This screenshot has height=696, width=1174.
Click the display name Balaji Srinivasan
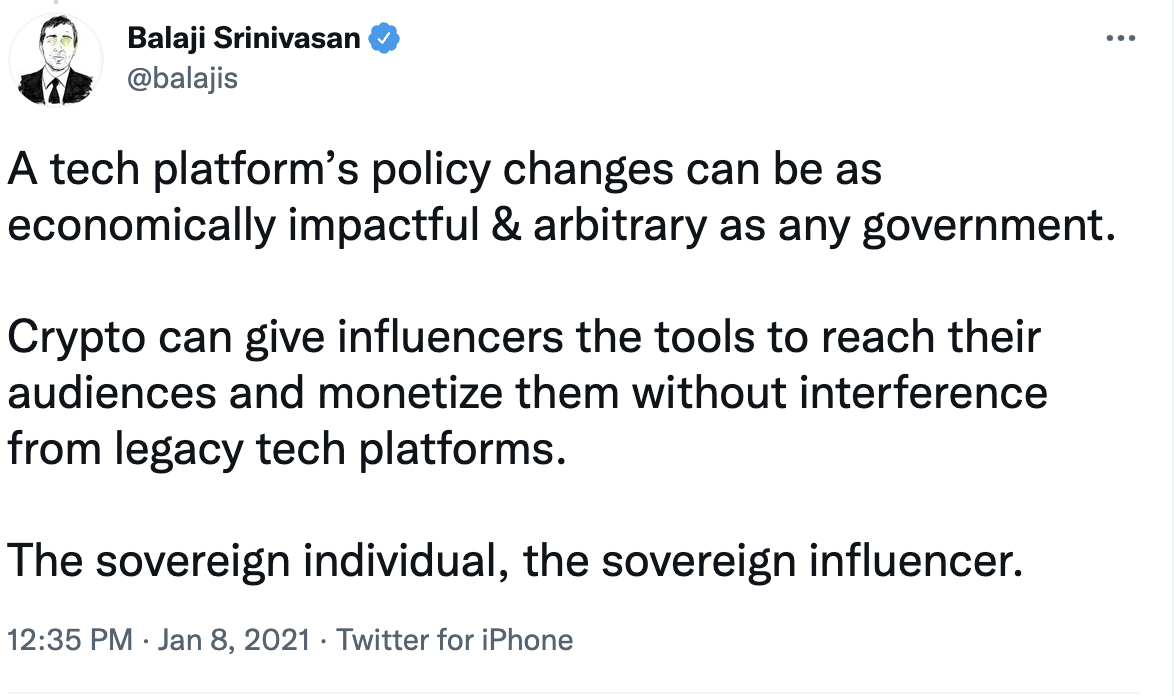[245, 39]
